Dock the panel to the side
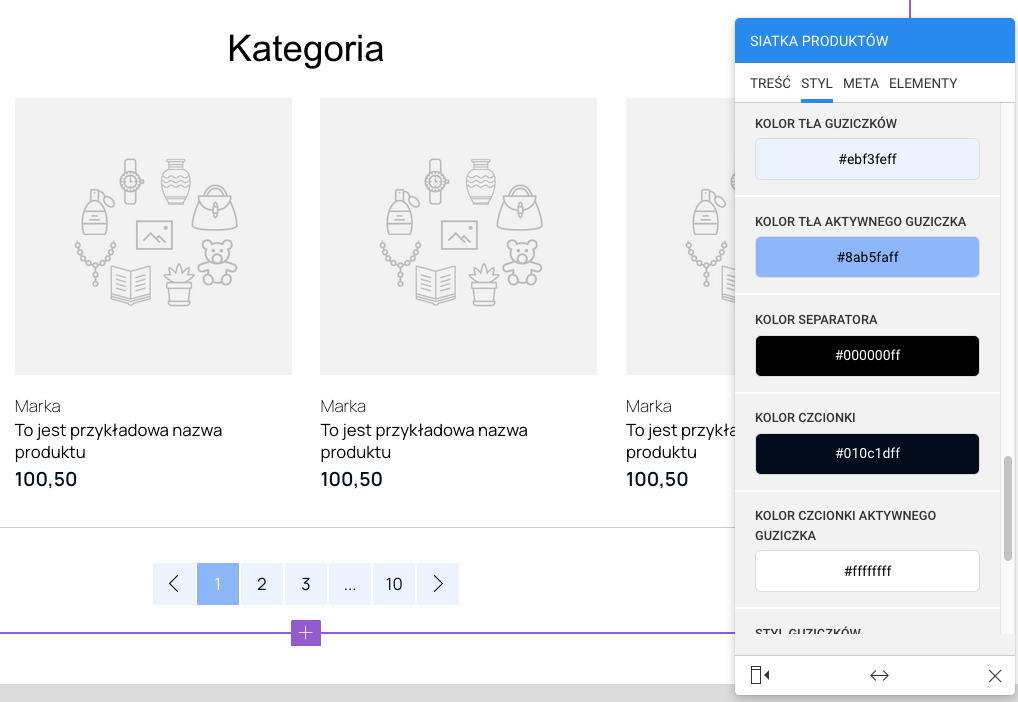This screenshot has width=1018, height=702. [x=760, y=676]
